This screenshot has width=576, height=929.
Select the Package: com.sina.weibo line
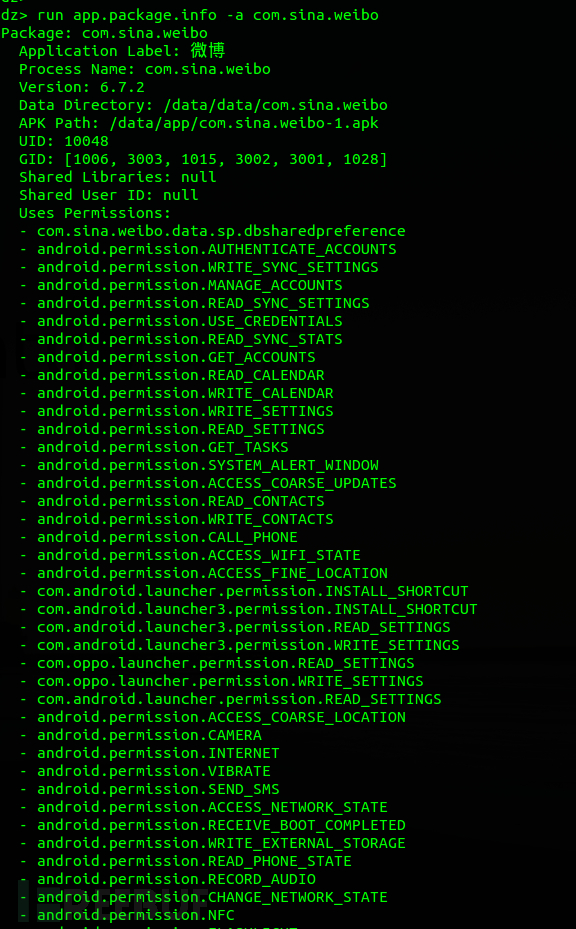point(104,33)
